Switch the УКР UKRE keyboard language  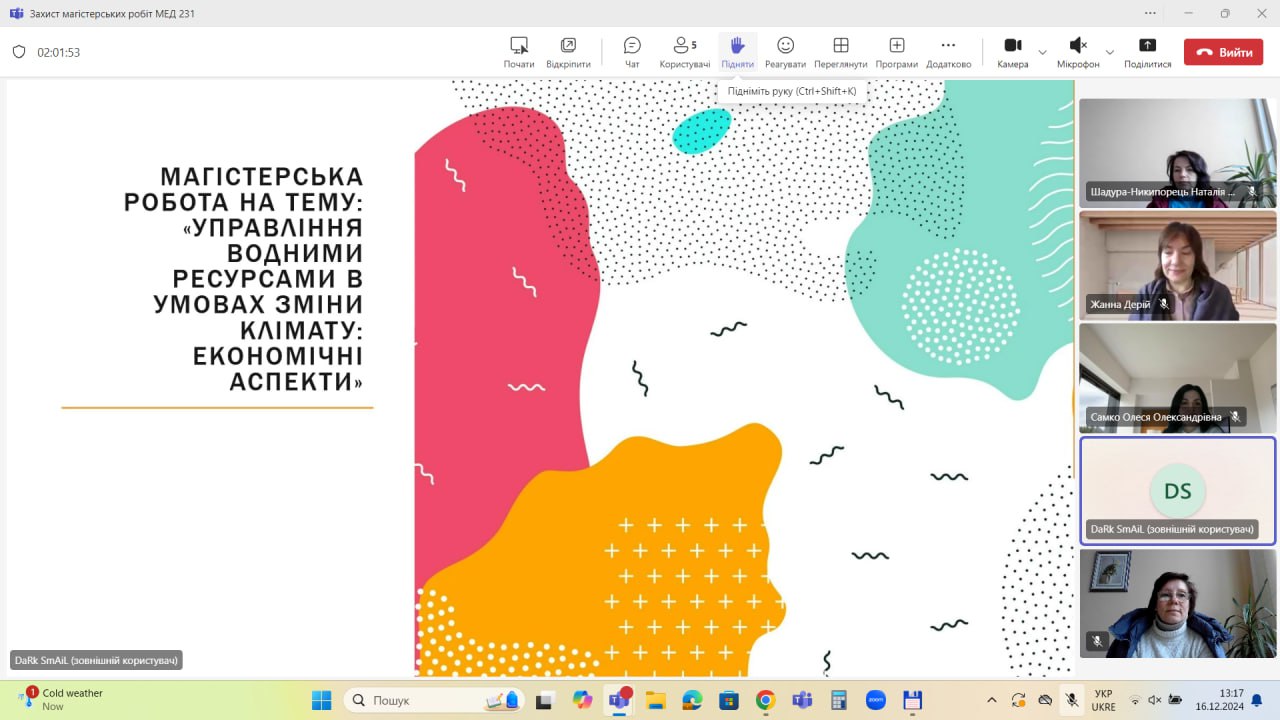(x=1103, y=700)
